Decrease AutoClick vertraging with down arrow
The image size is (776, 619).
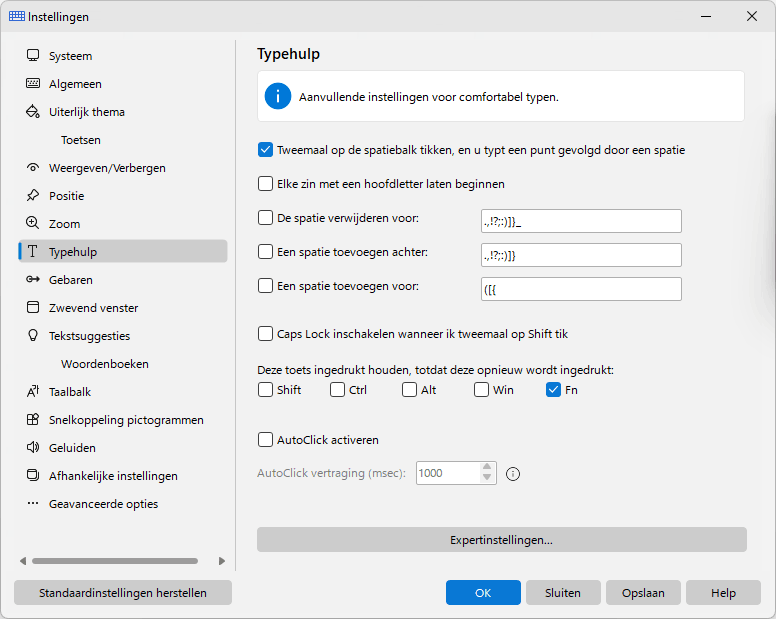(x=487, y=478)
